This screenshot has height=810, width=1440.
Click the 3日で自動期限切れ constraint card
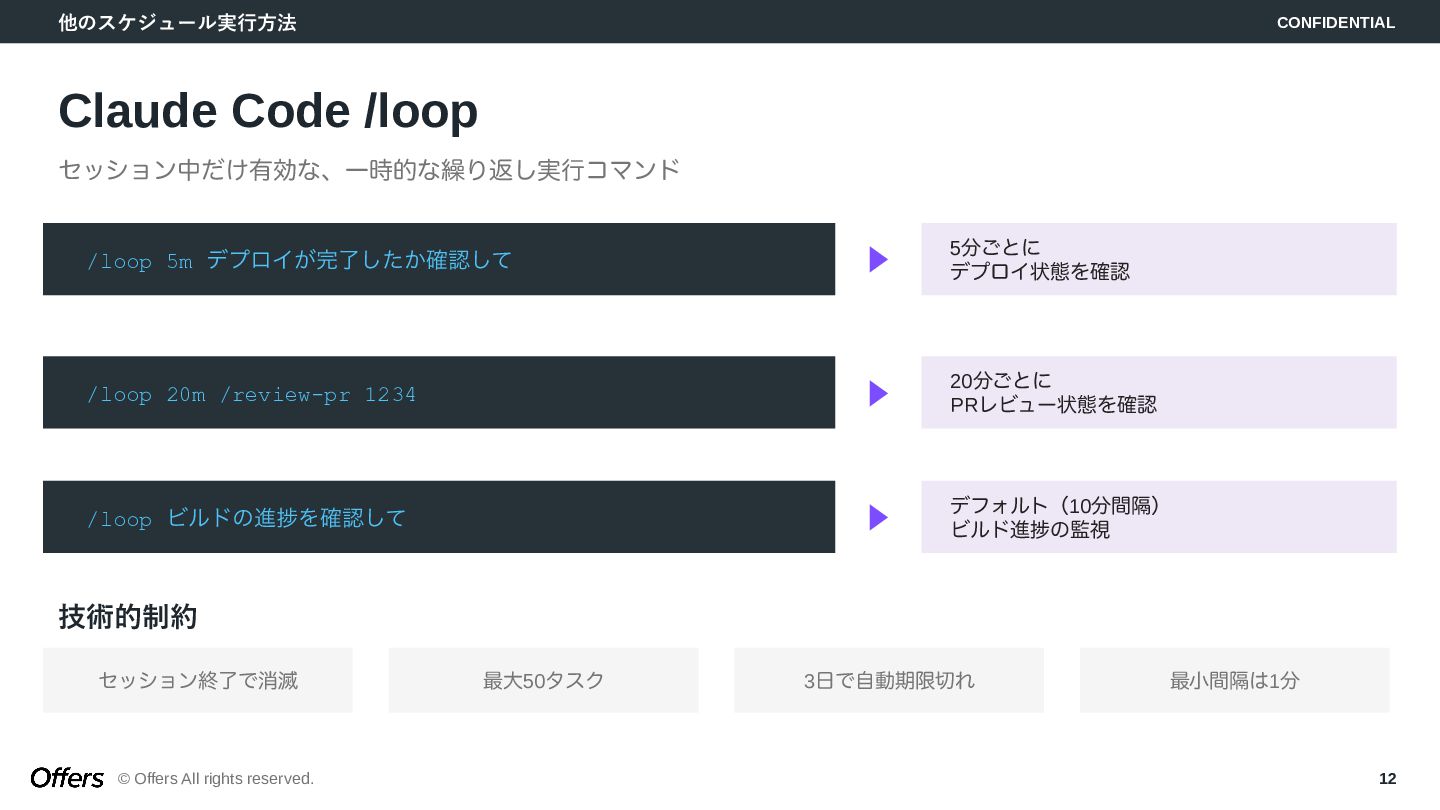pos(889,680)
